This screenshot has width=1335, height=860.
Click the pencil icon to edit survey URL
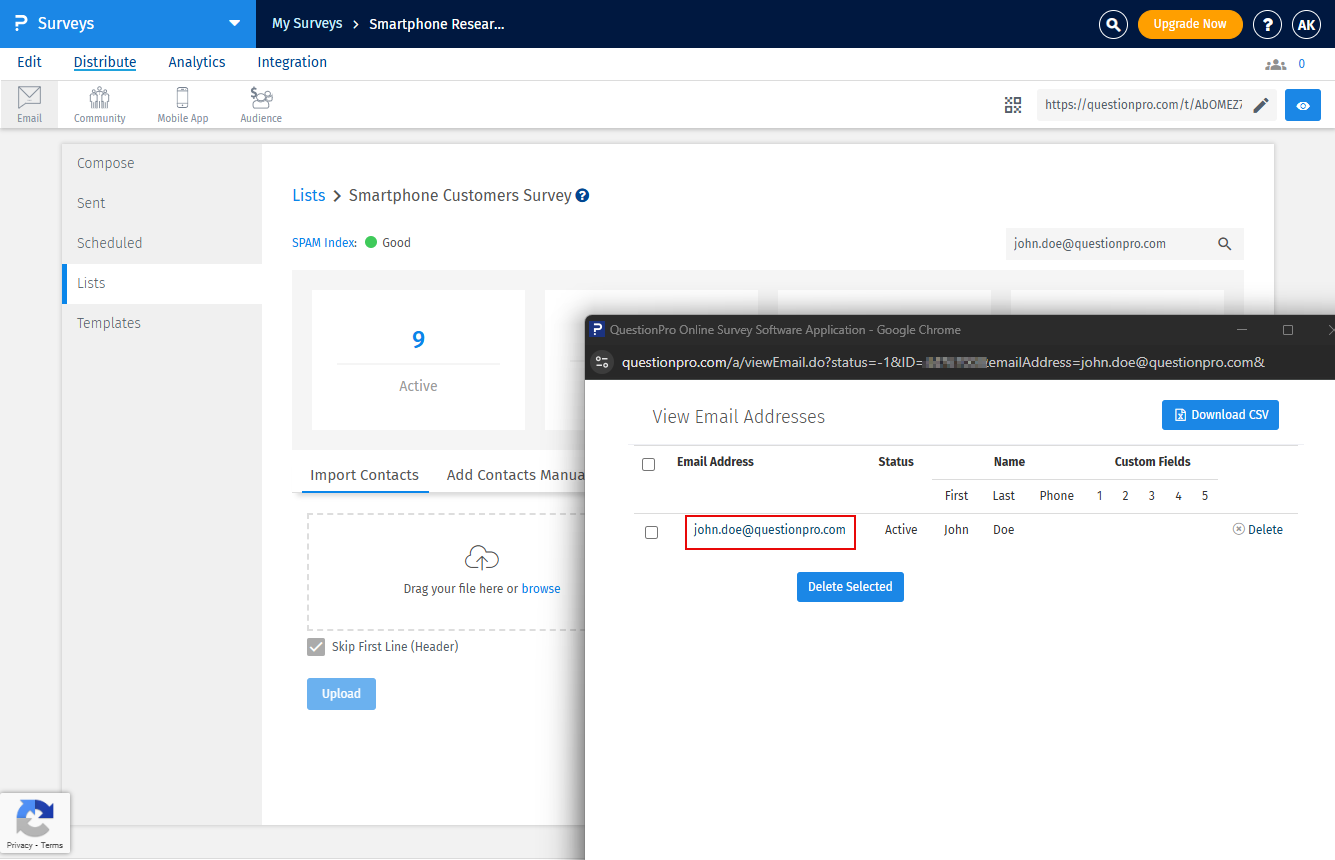point(1261,105)
